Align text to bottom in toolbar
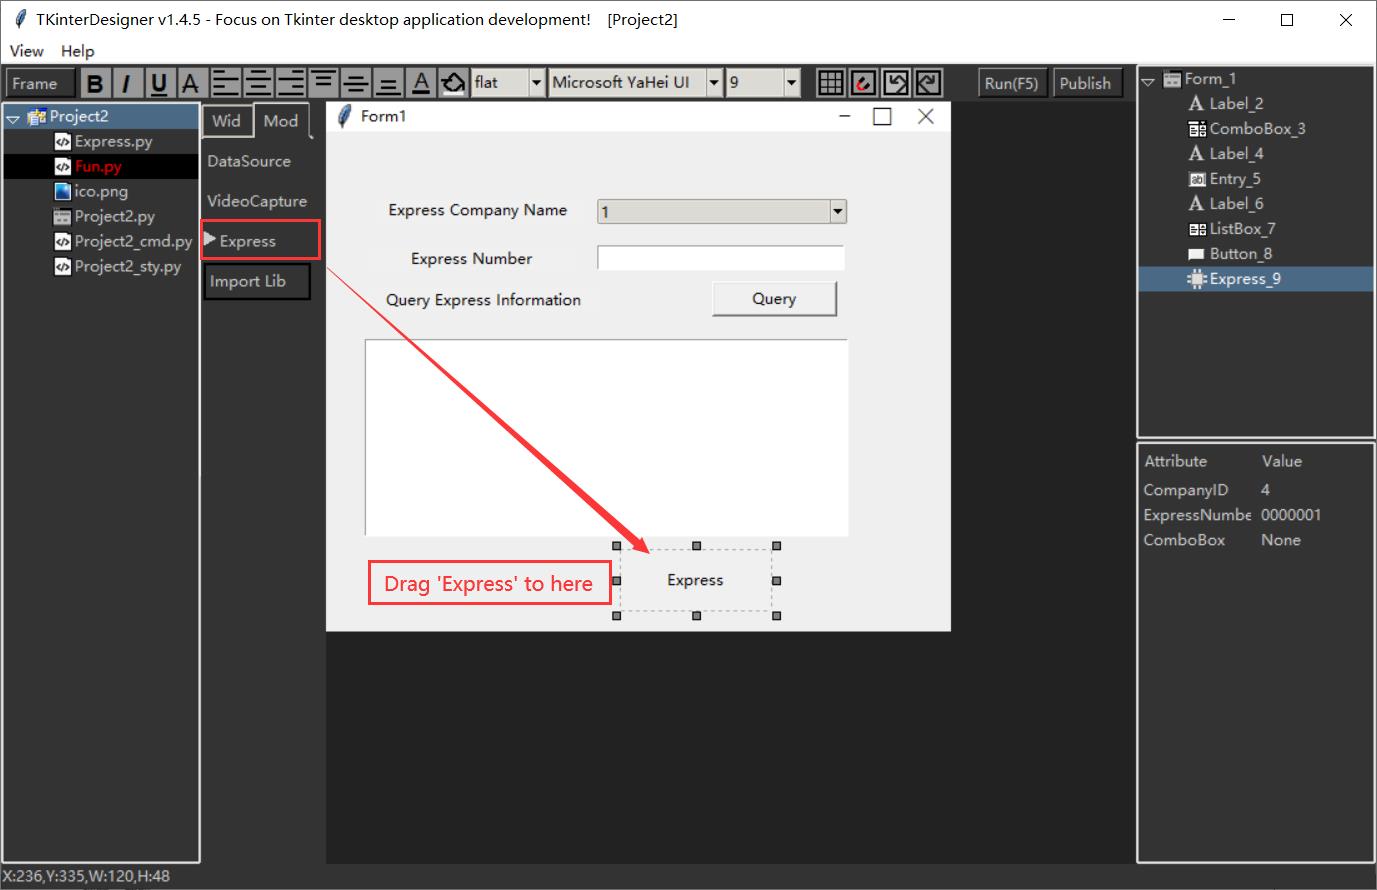1377x890 pixels. pos(389,83)
